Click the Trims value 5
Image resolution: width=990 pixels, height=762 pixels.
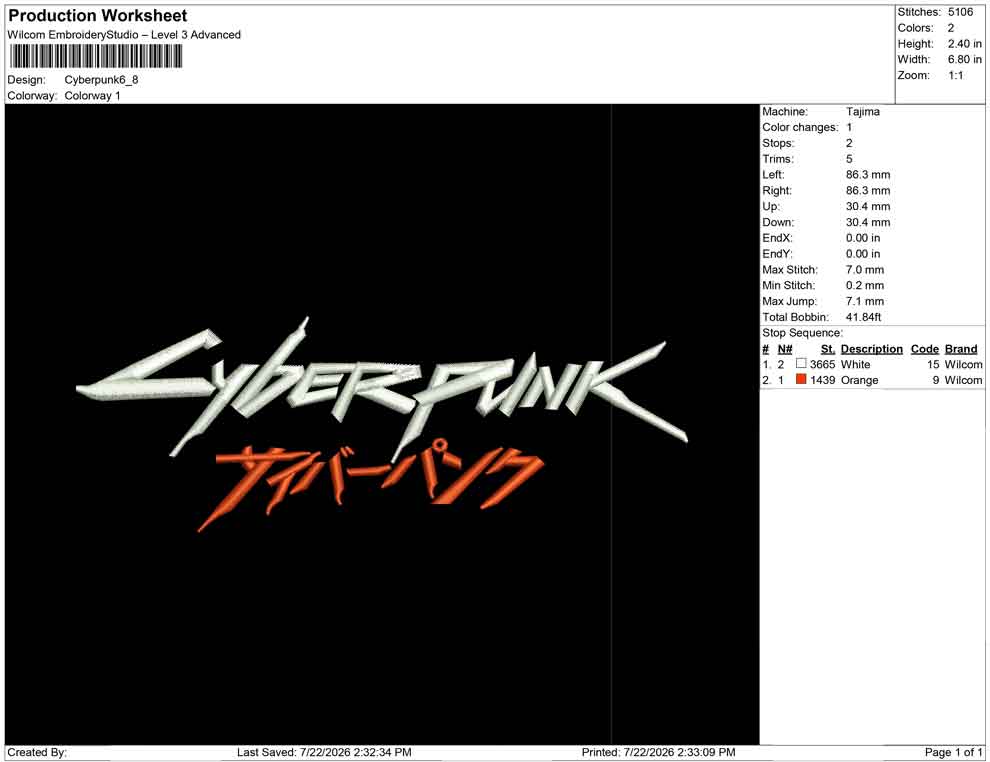[x=849, y=158]
